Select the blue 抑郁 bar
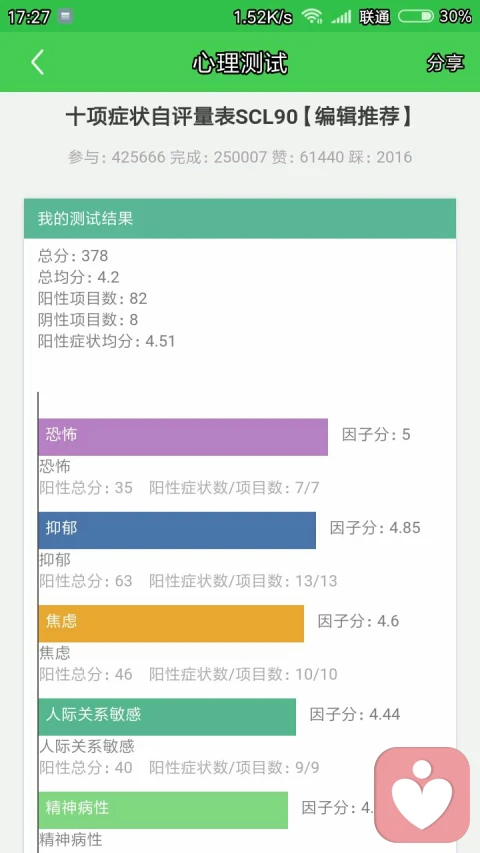Screen dimensions: 480x853 click(177, 530)
